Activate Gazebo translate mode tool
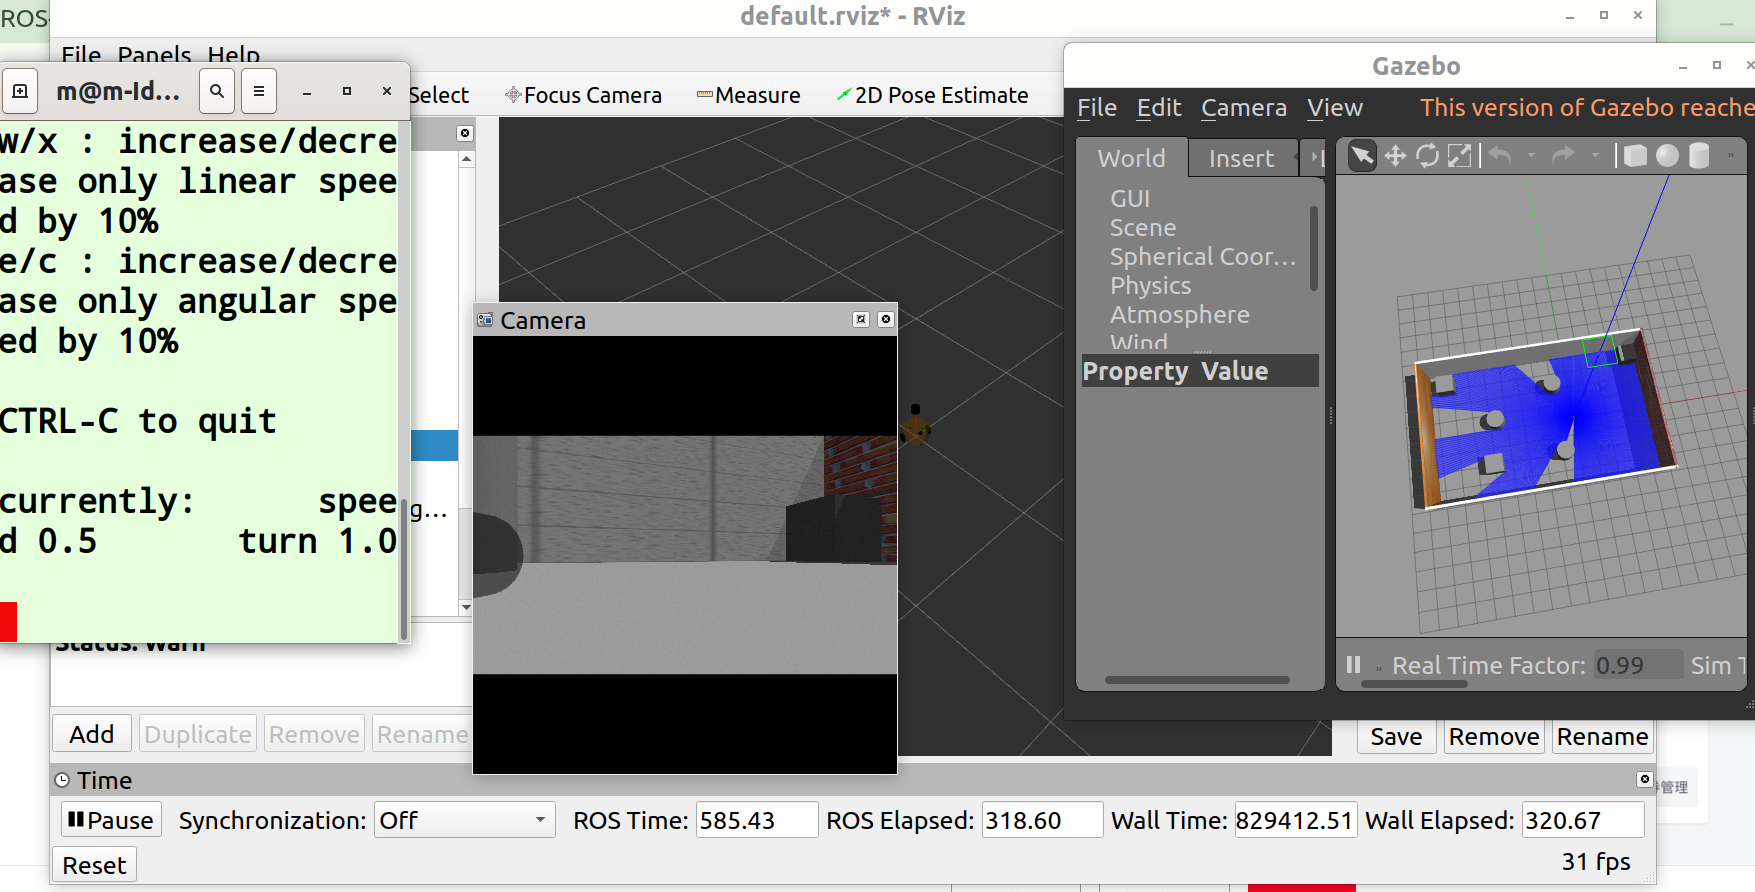This screenshot has height=892, width=1755. click(1395, 156)
